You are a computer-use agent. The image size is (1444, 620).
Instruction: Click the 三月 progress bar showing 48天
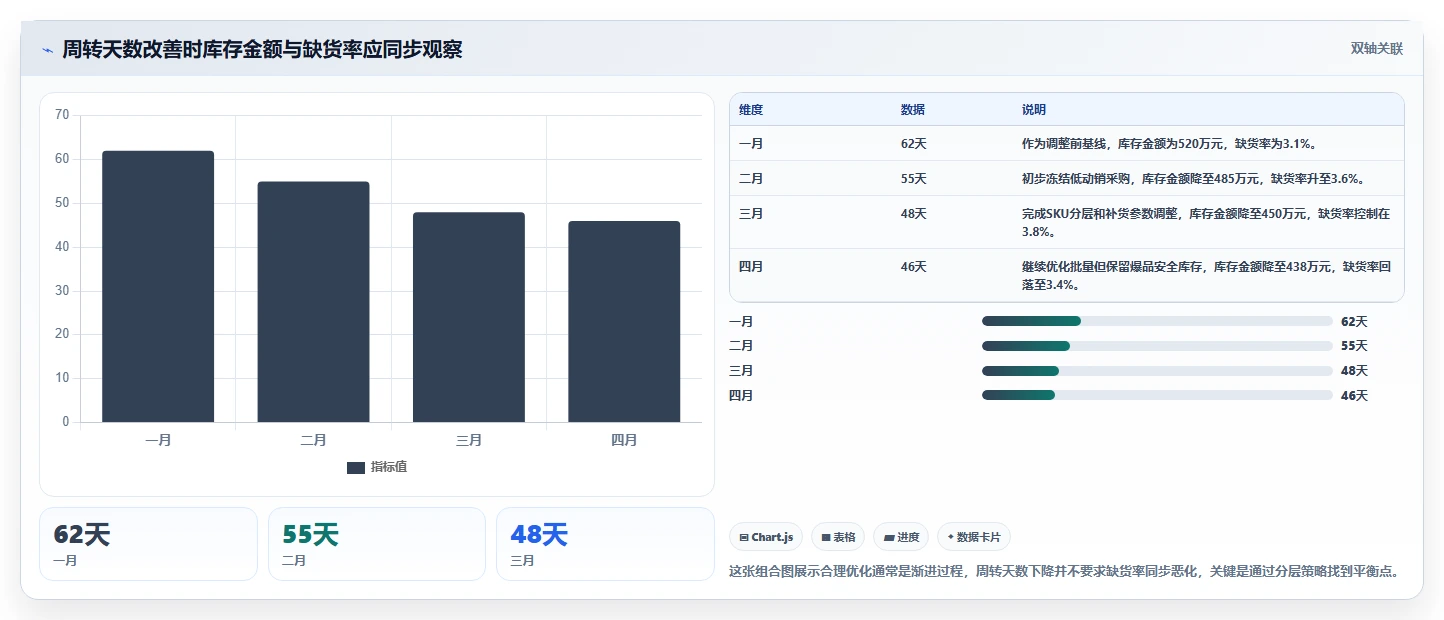point(1157,371)
